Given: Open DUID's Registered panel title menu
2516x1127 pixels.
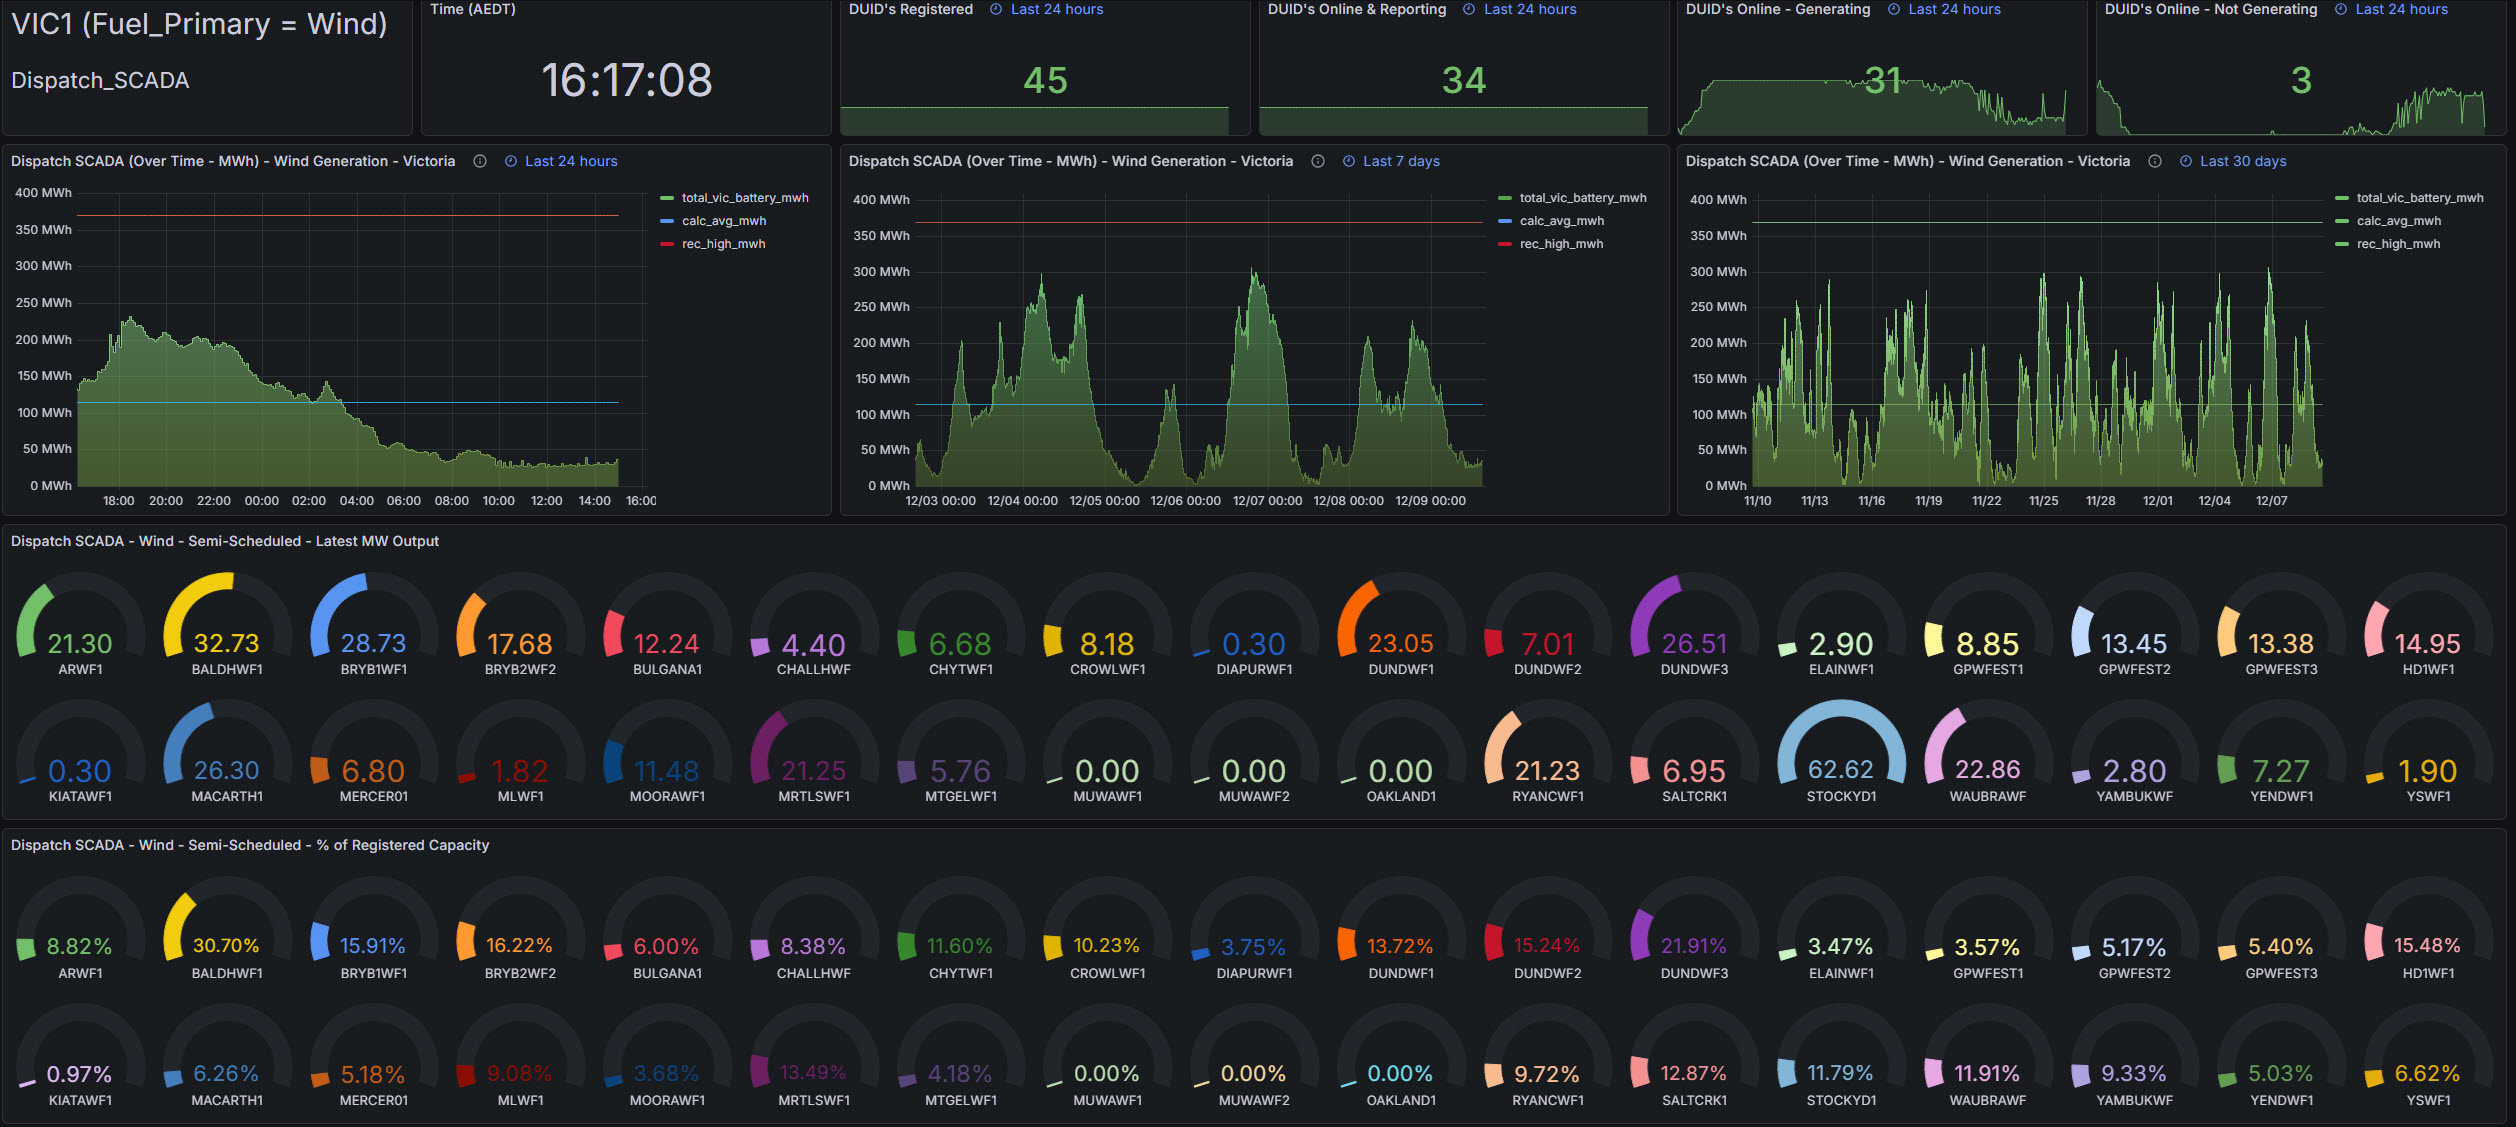Looking at the screenshot, I should point(910,9).
